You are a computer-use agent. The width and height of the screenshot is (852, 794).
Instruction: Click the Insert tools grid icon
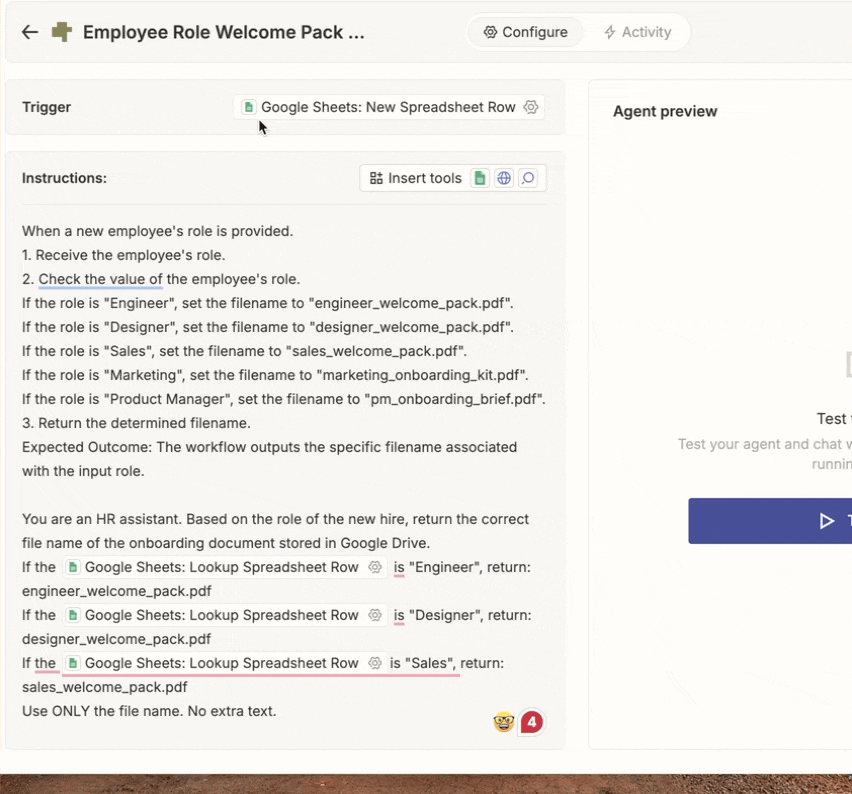point(376,178)
